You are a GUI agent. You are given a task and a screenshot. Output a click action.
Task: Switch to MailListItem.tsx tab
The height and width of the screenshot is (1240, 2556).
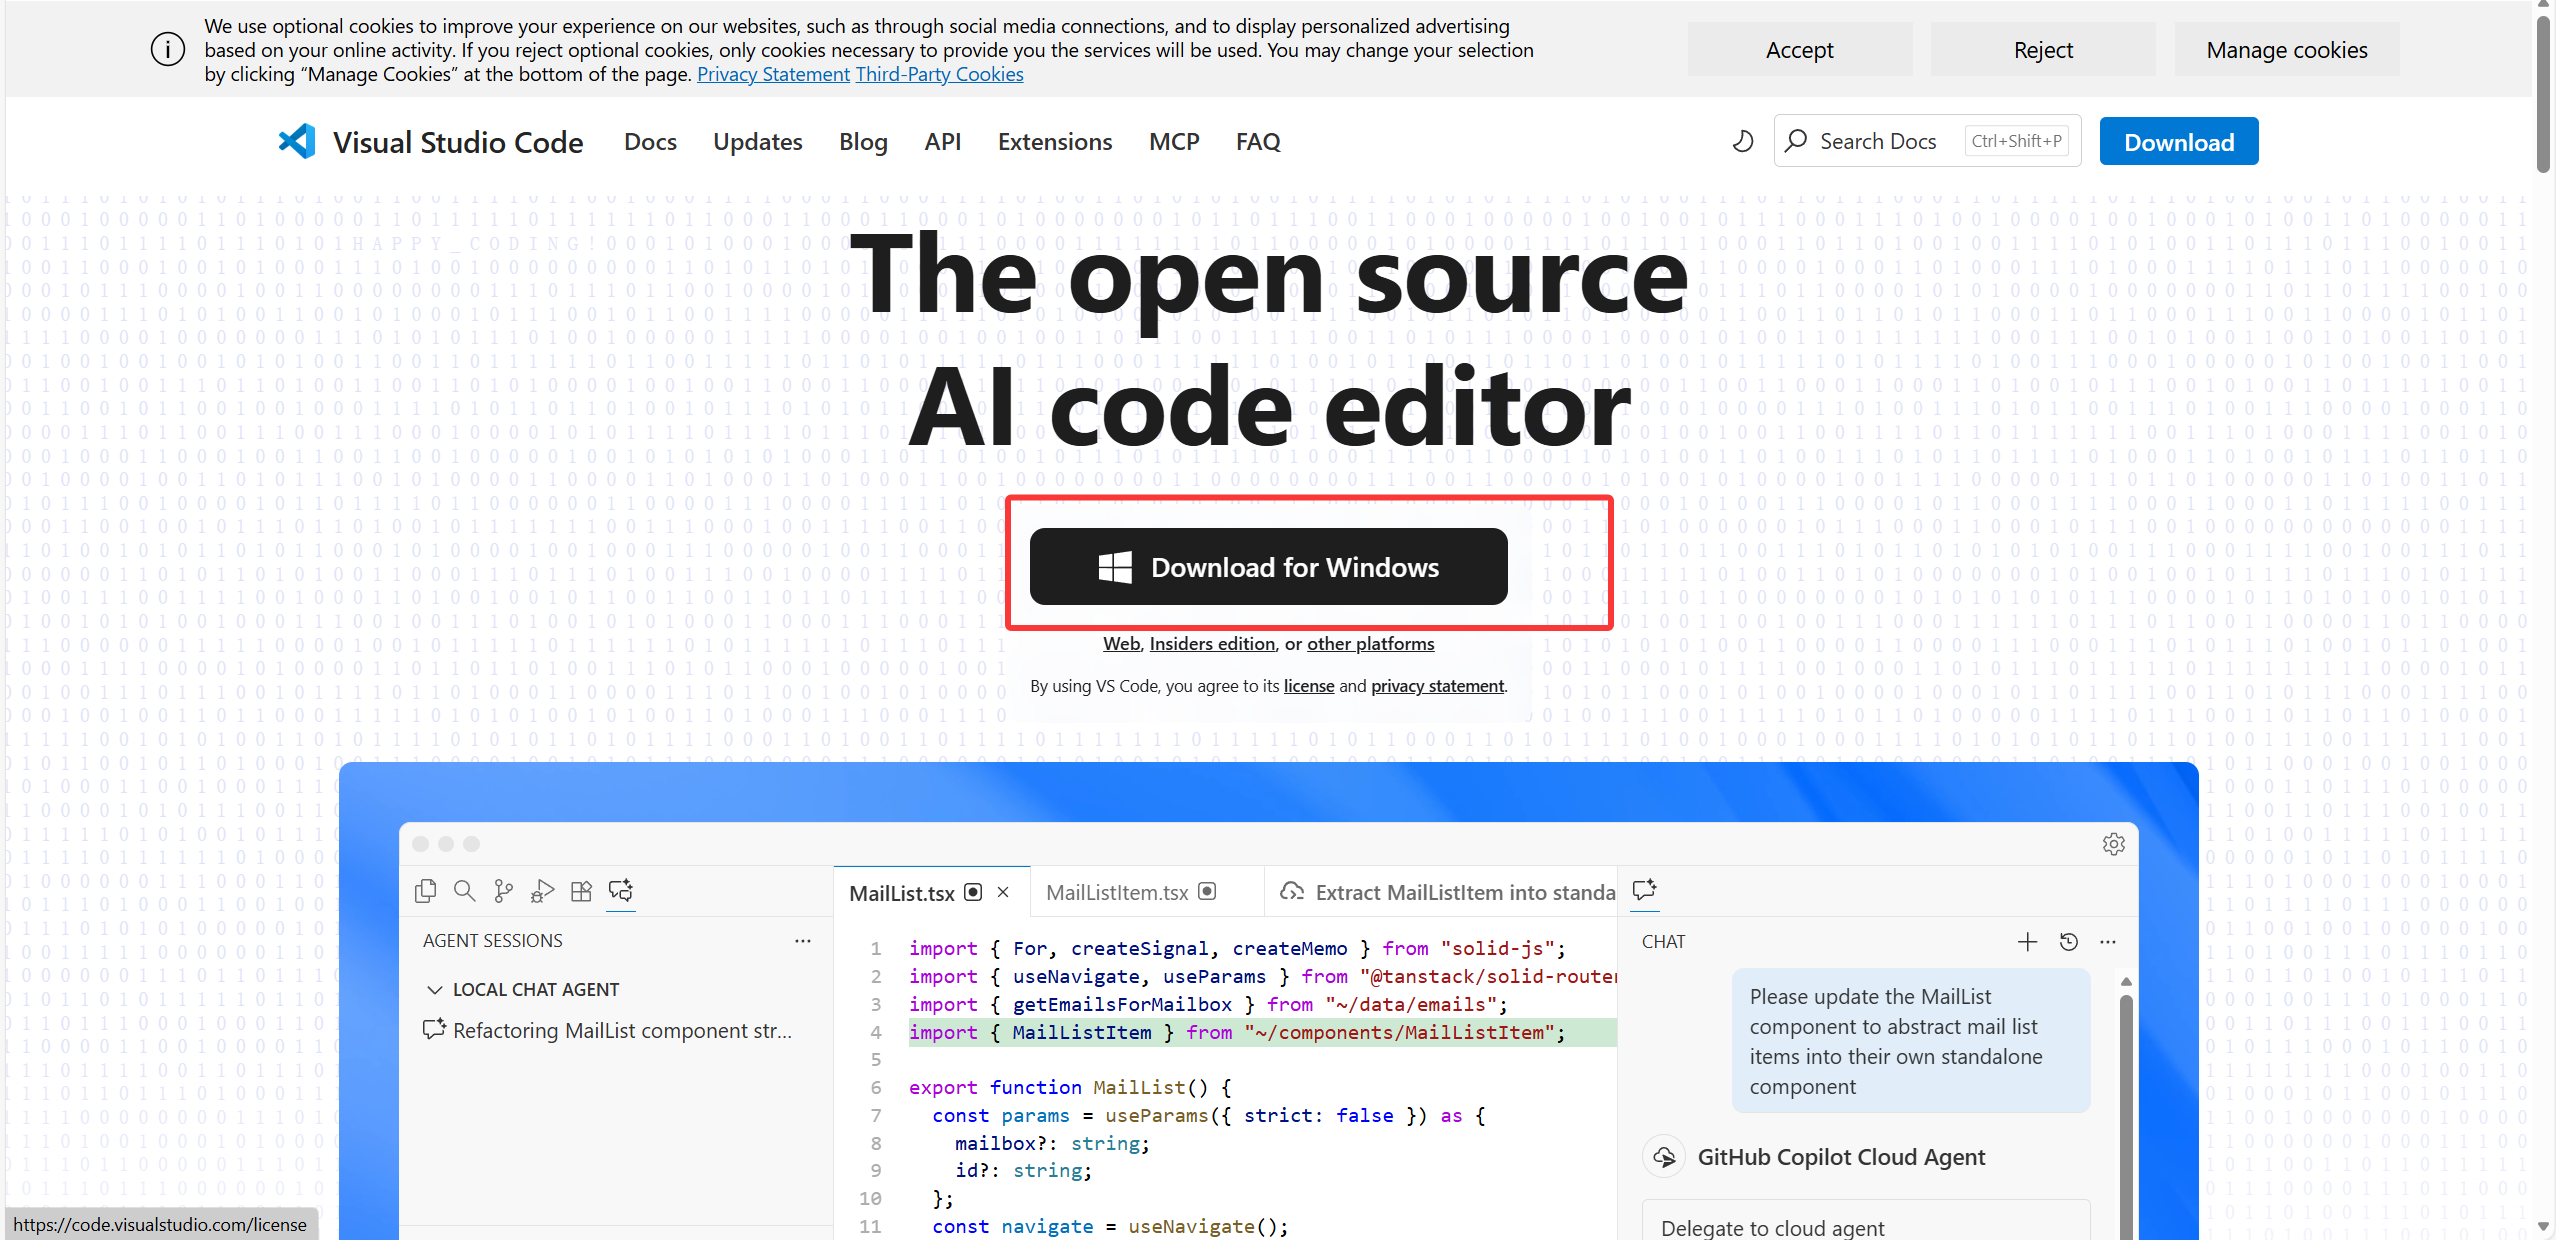[x=1117, y=892]
